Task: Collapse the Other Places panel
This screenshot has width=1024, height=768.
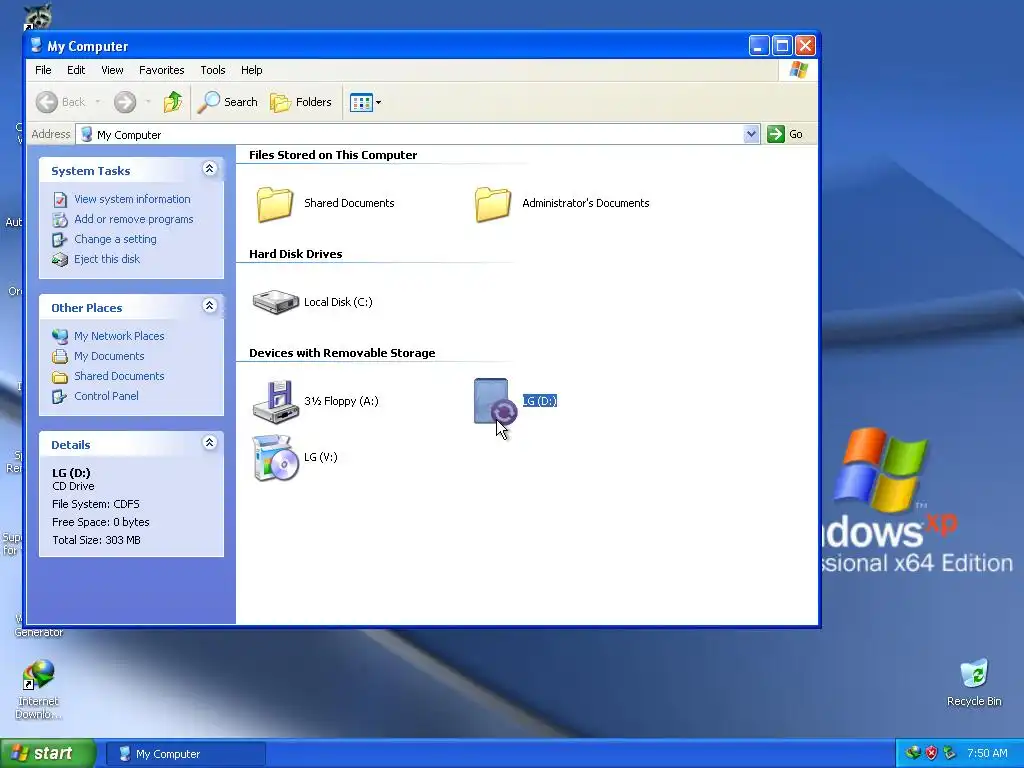Action: pyautogui.click(x=210, y=306)
